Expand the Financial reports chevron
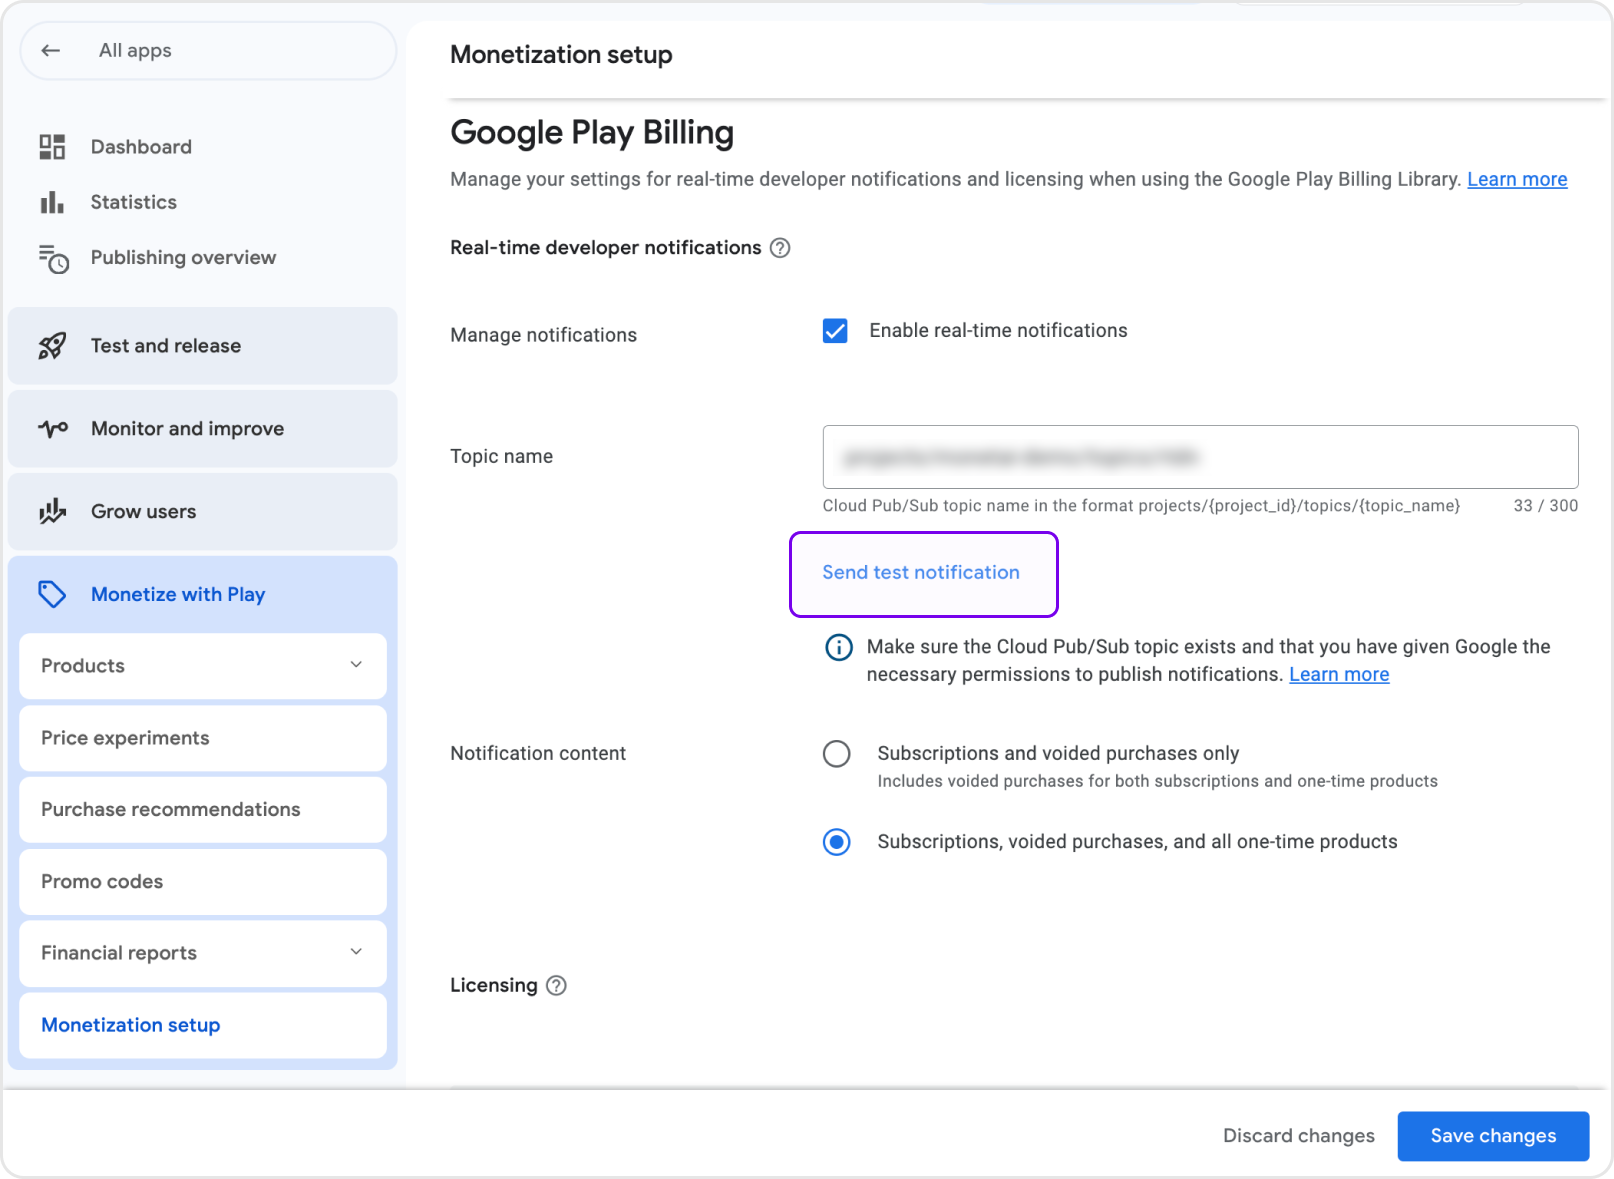1614x1179 pixels. pos(356,952)
